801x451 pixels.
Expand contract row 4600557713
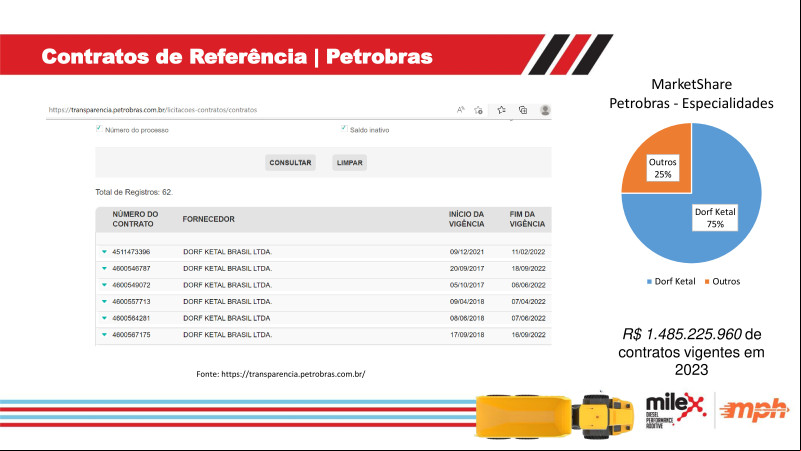point(104,301)
